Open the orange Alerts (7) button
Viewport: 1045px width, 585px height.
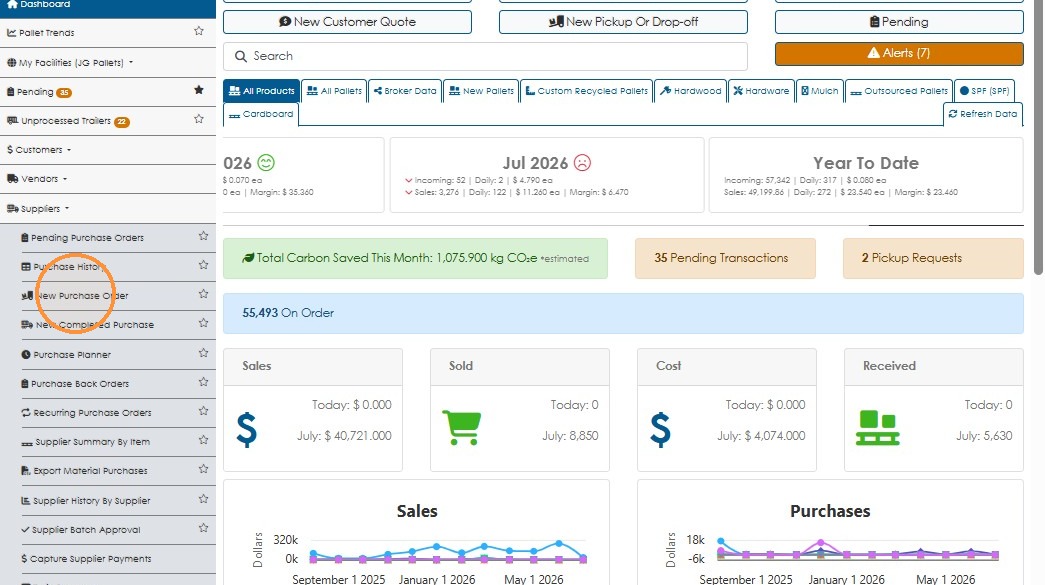899,53
